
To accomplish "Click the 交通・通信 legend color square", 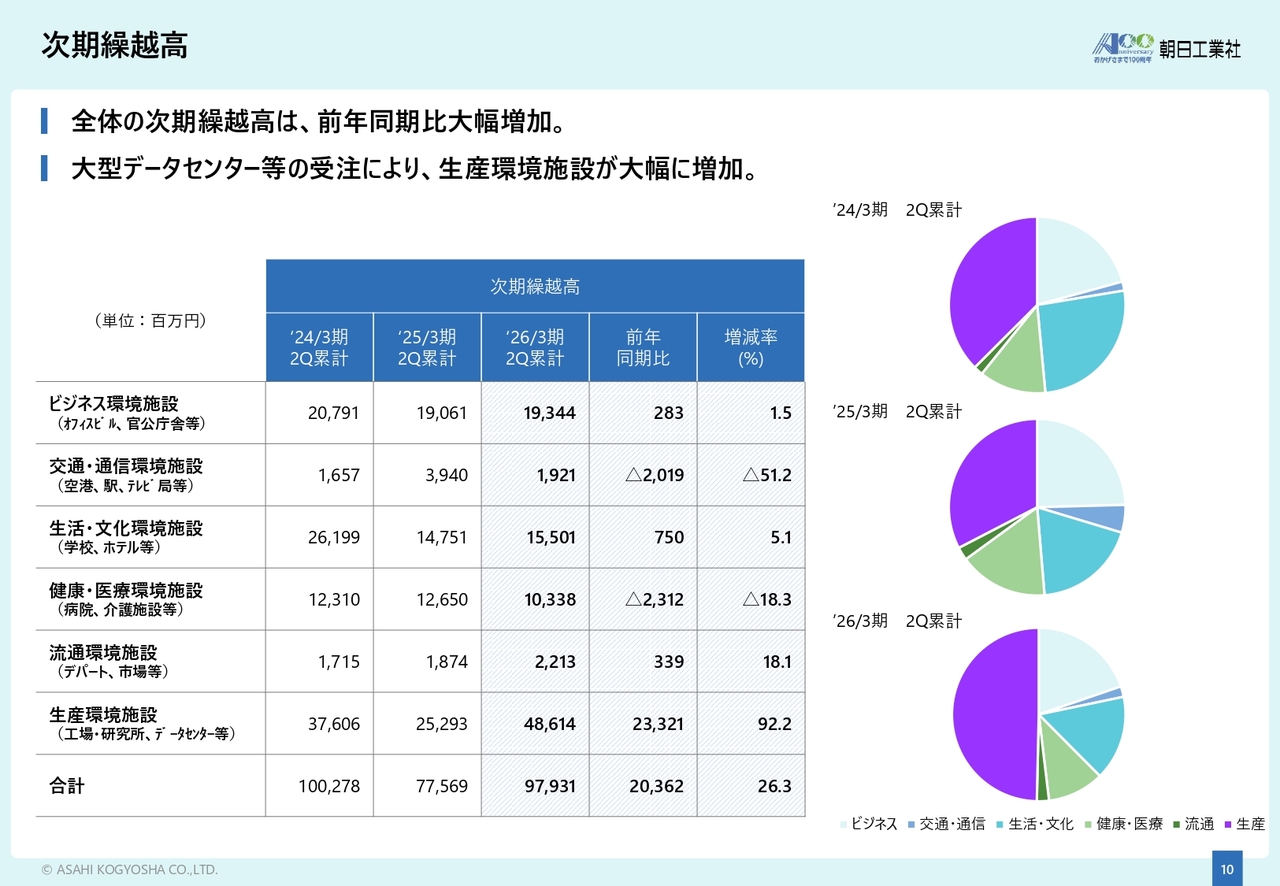I will [x=911, y=825].
